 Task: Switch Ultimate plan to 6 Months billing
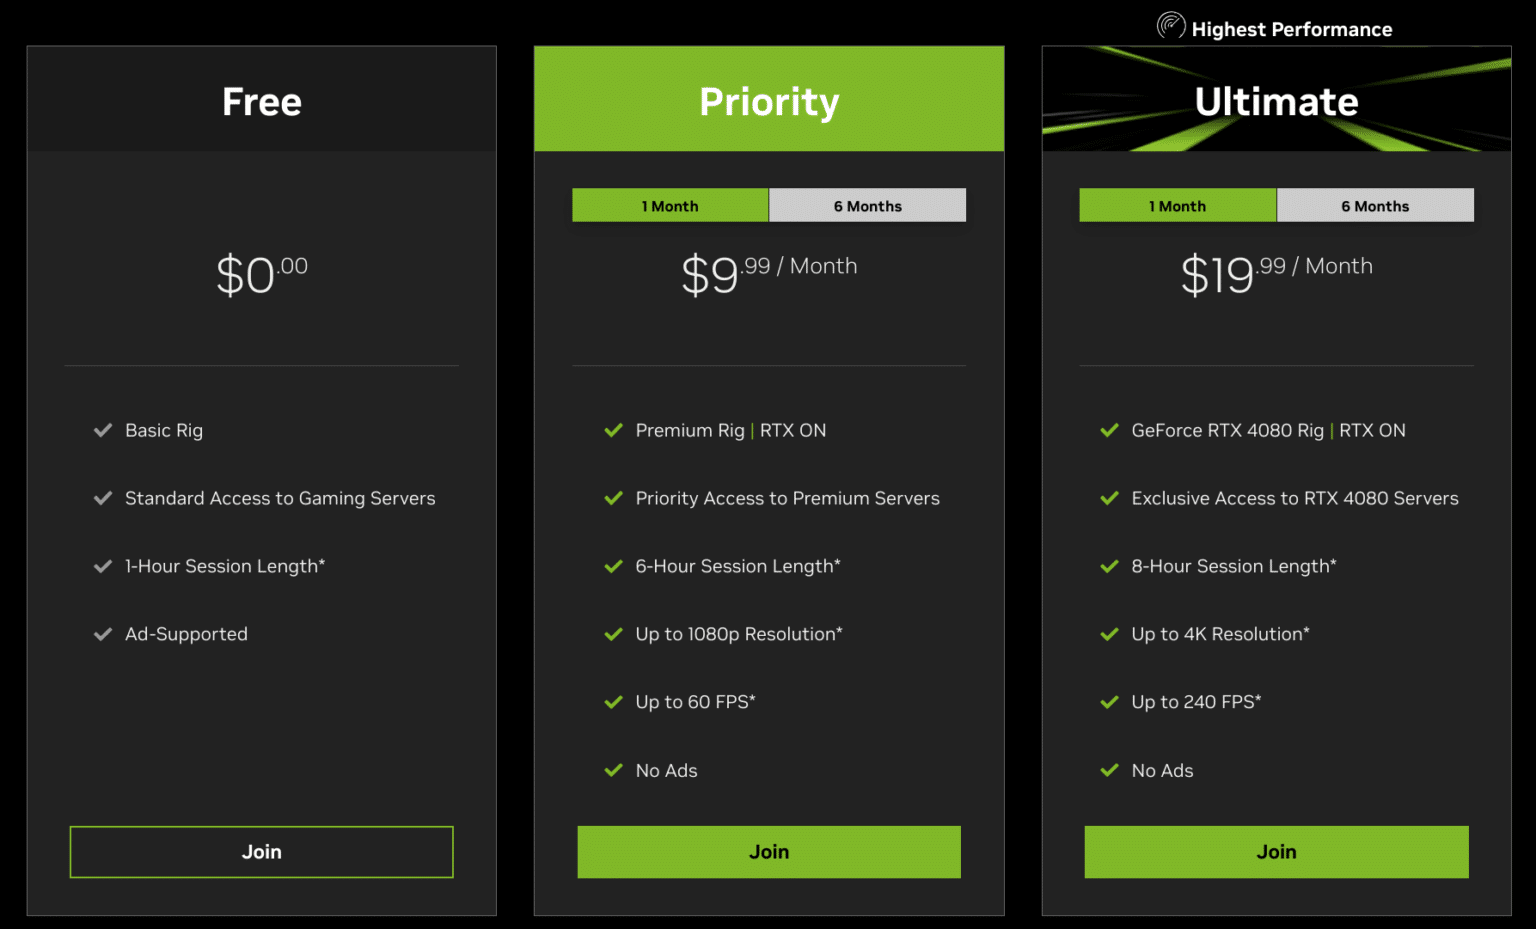tap(1375, 205)
